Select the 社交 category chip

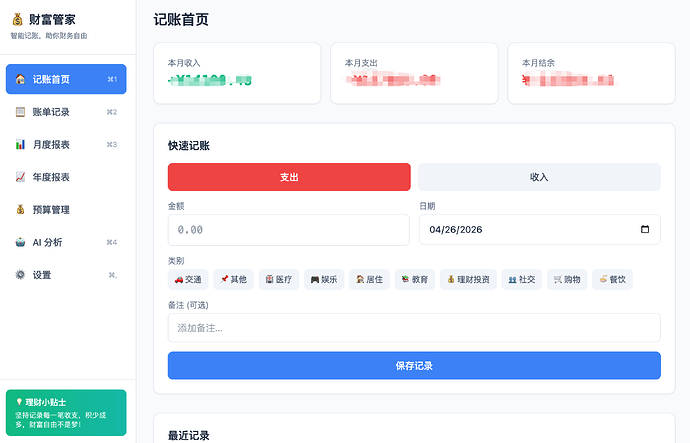(x=522, y=279)
